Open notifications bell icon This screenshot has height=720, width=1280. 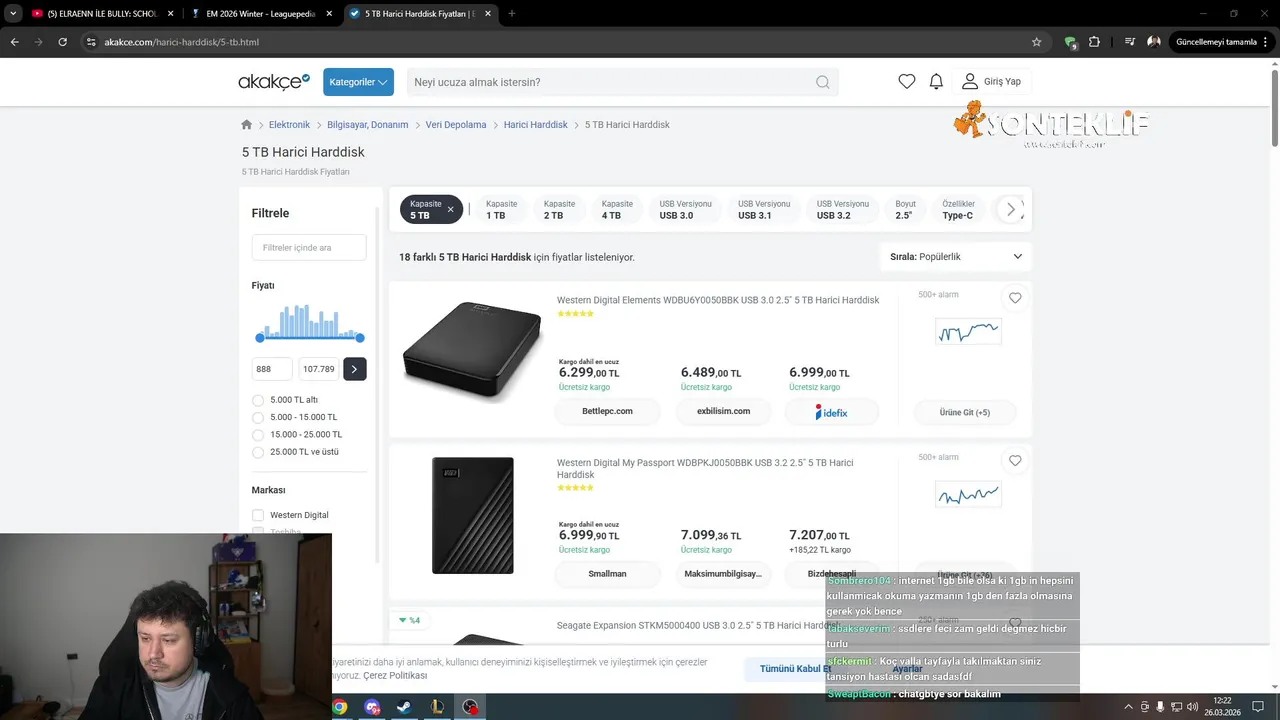tap(936, 82)
